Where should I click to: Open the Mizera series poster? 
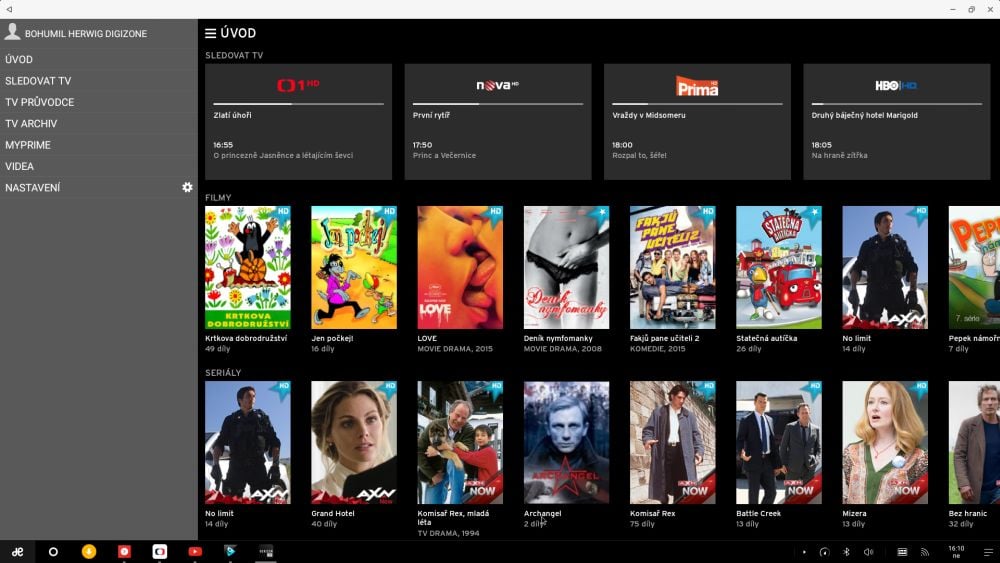(x=885, y=442)
